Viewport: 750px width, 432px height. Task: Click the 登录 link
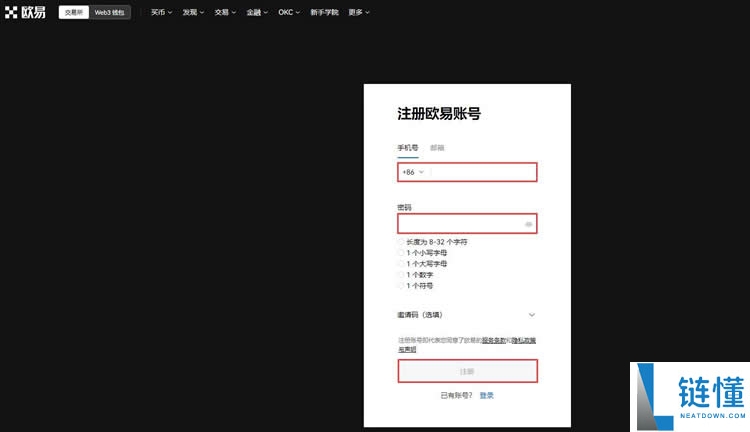point(486,396)
